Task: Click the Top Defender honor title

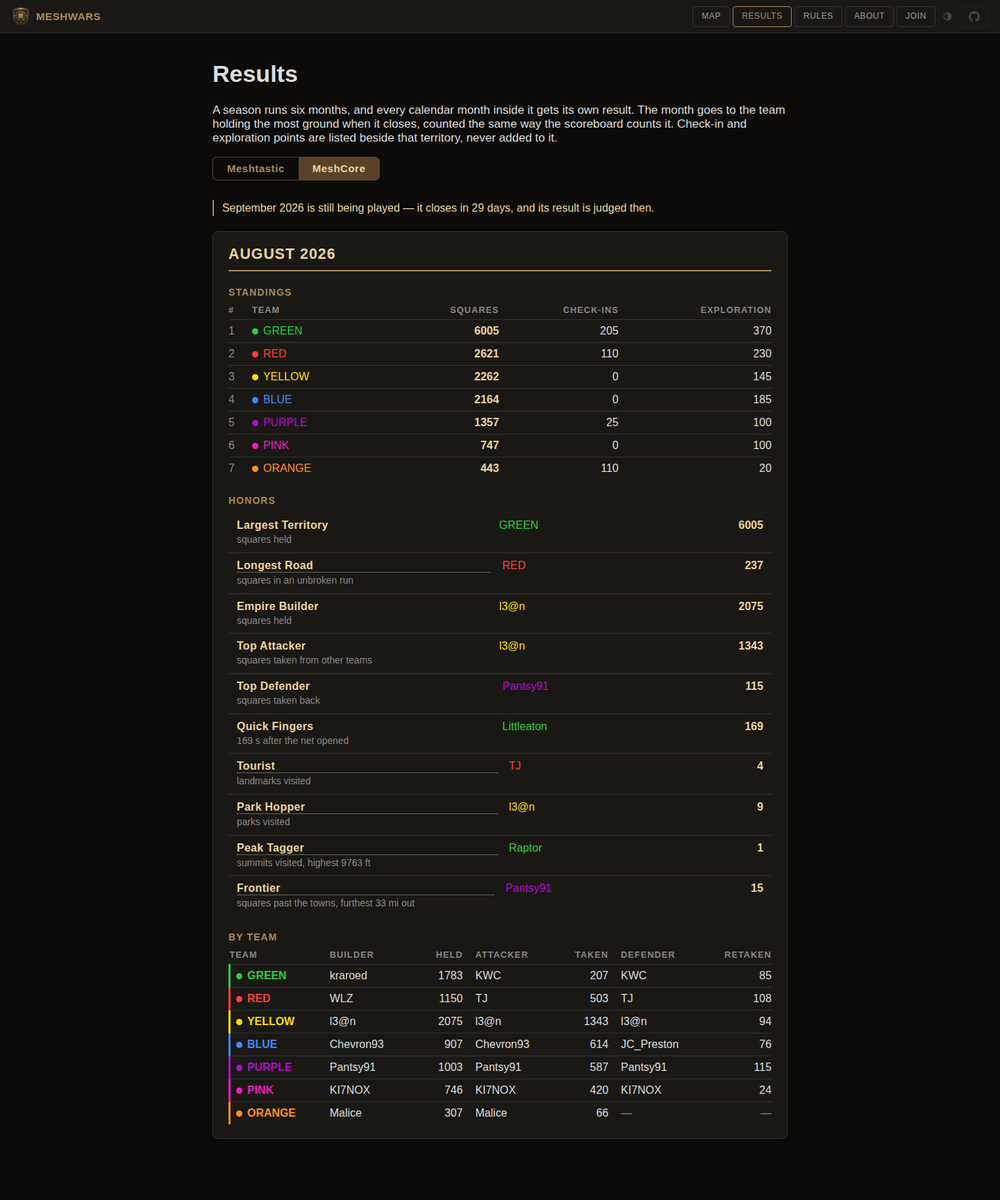Action: coord(273,686)
